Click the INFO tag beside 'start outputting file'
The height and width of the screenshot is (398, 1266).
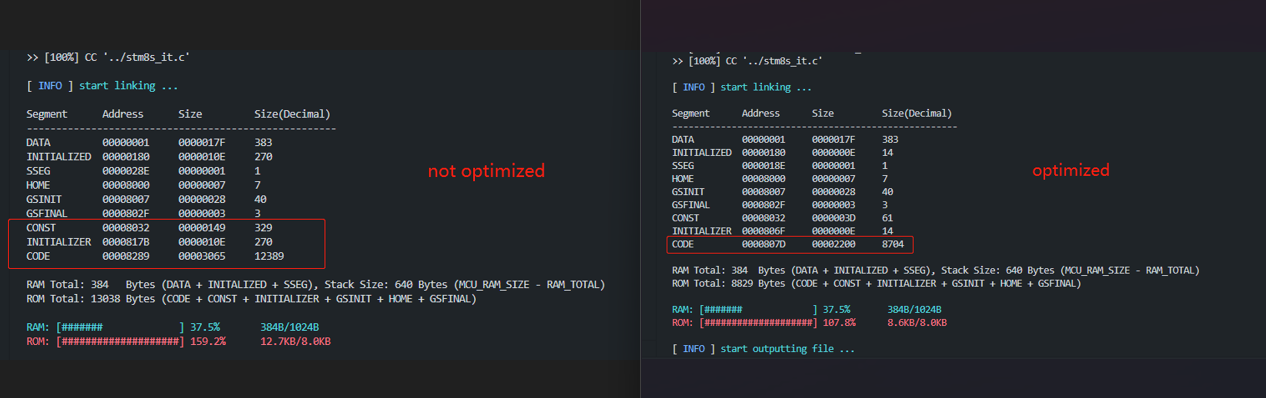(694, 349)
